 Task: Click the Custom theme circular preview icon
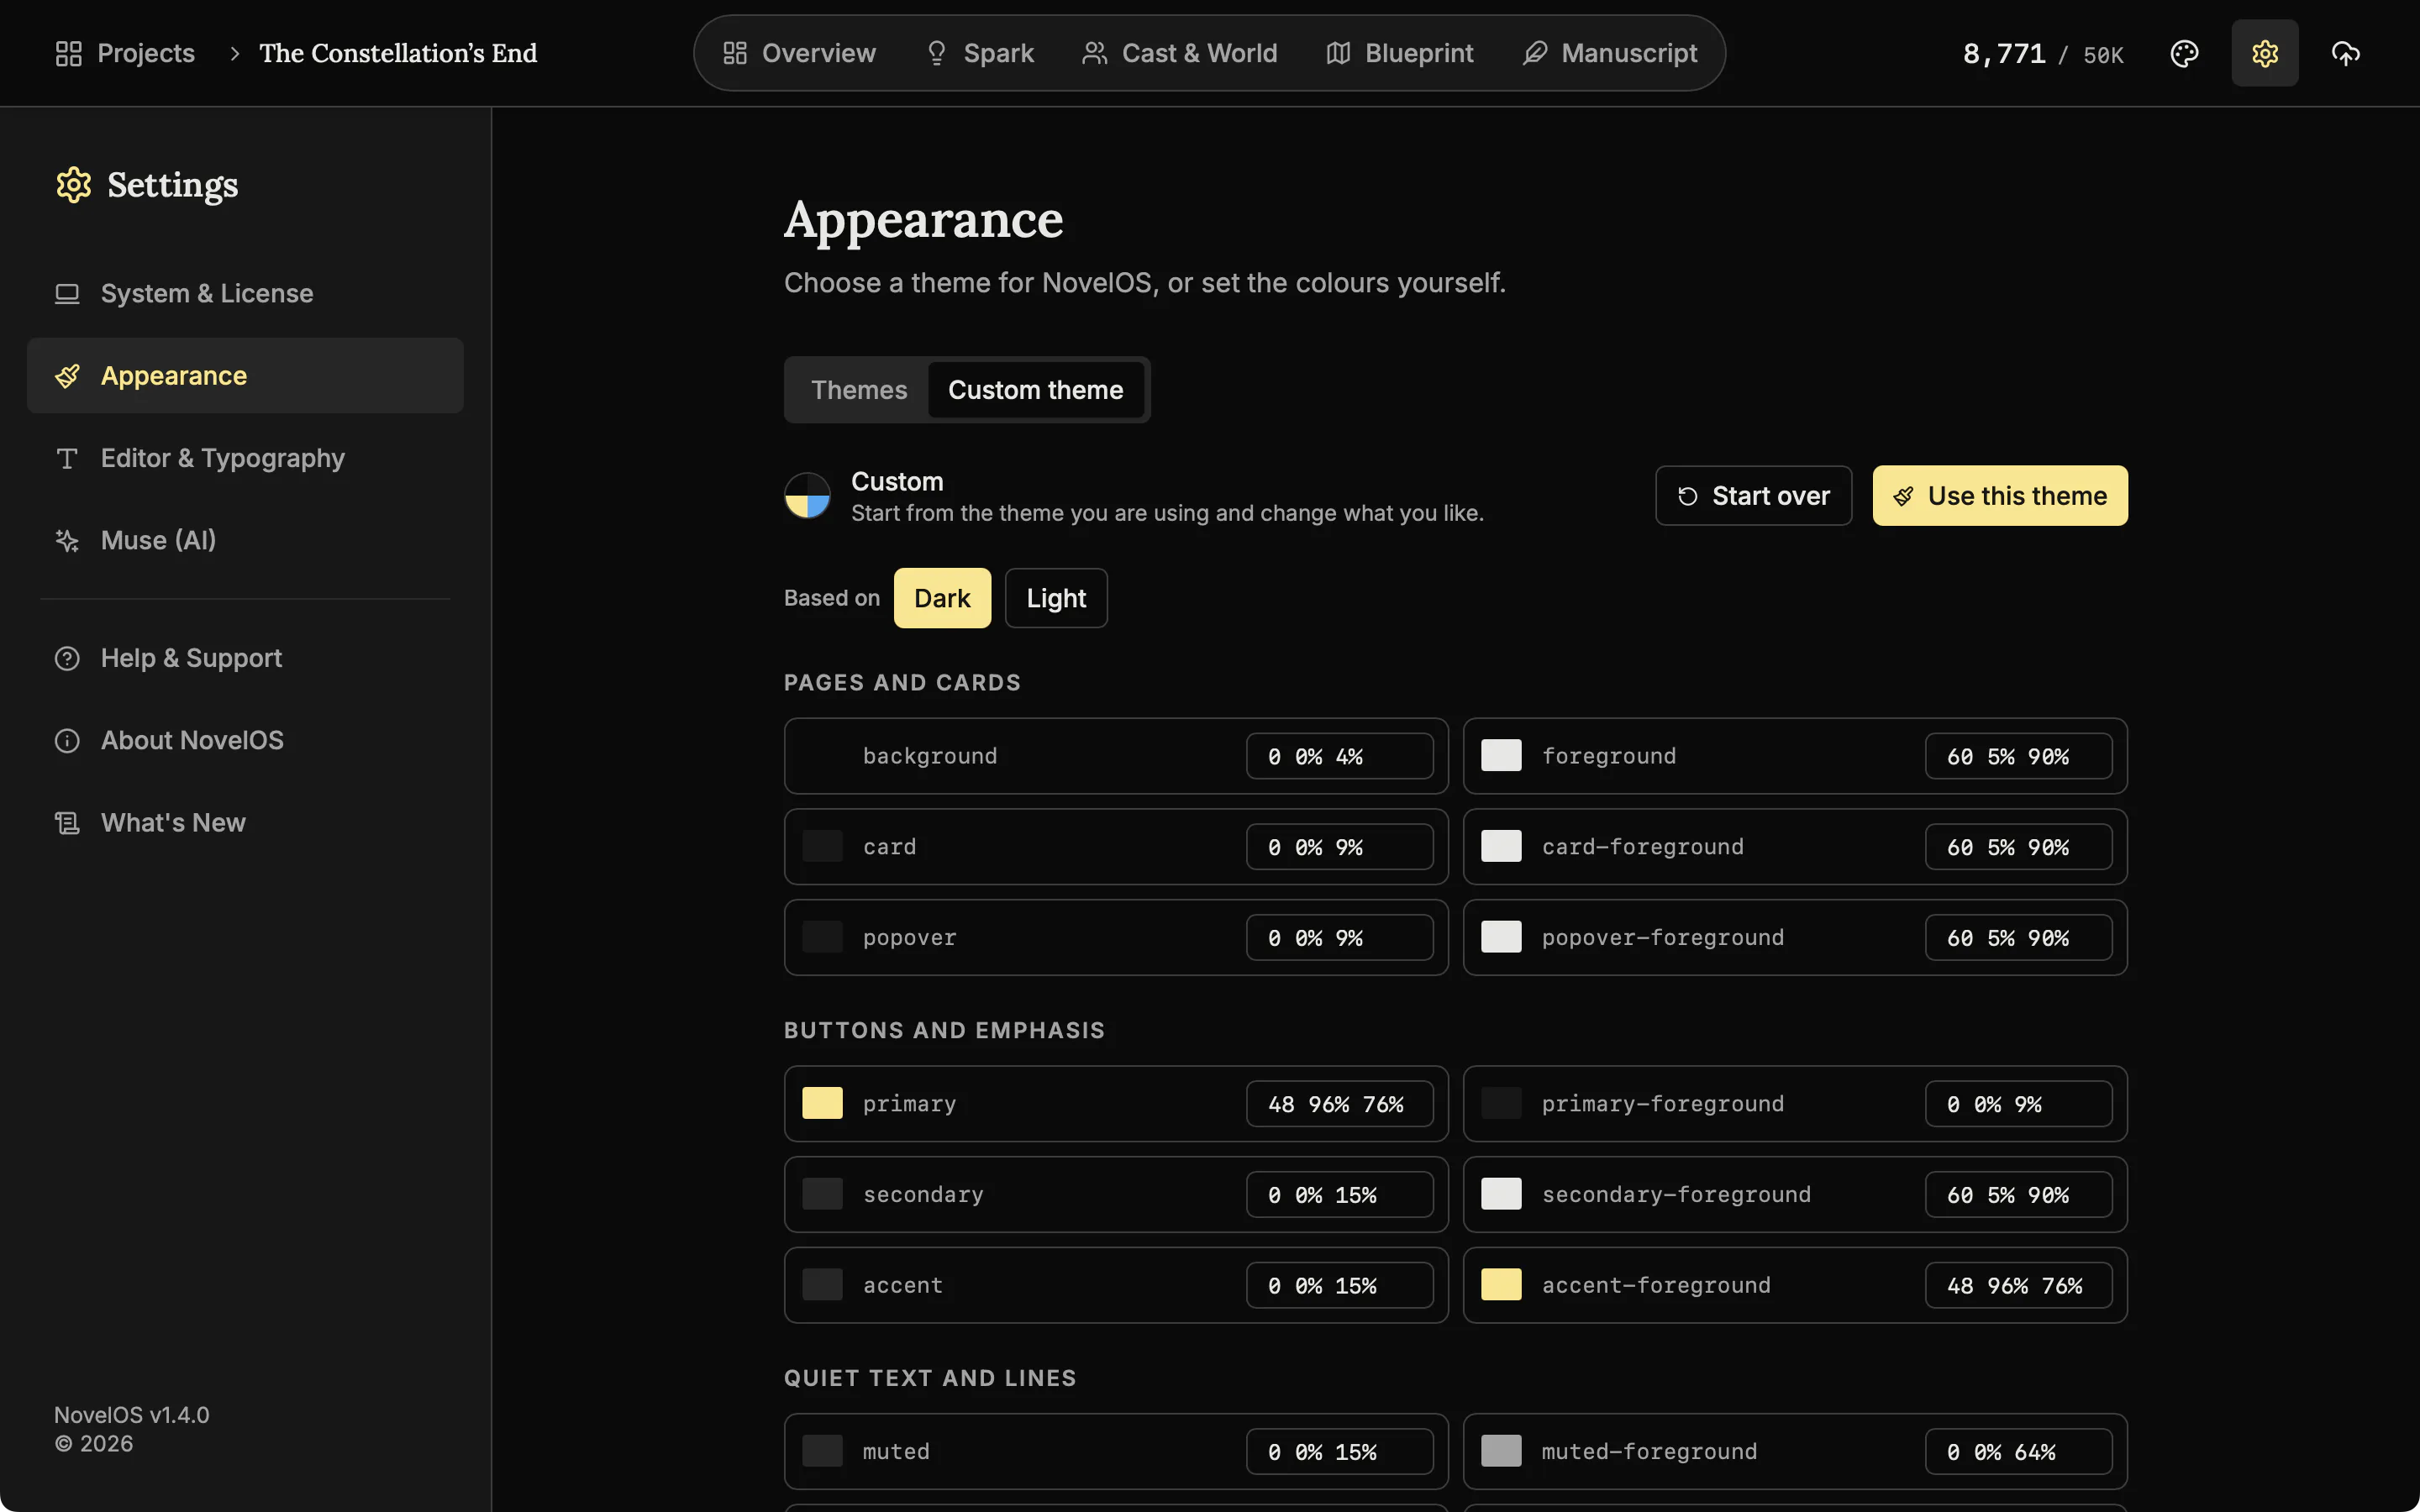point(807,495)
